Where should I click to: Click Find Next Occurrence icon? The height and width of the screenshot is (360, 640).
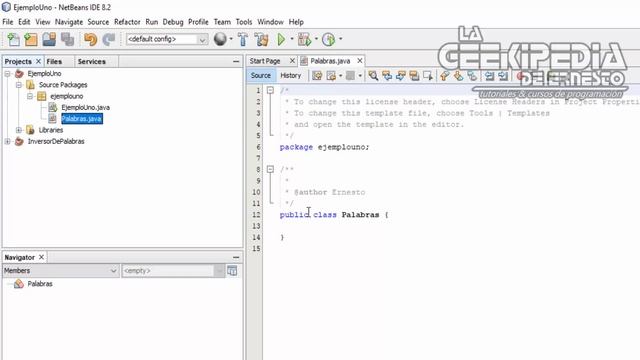(x=401, y=76)
